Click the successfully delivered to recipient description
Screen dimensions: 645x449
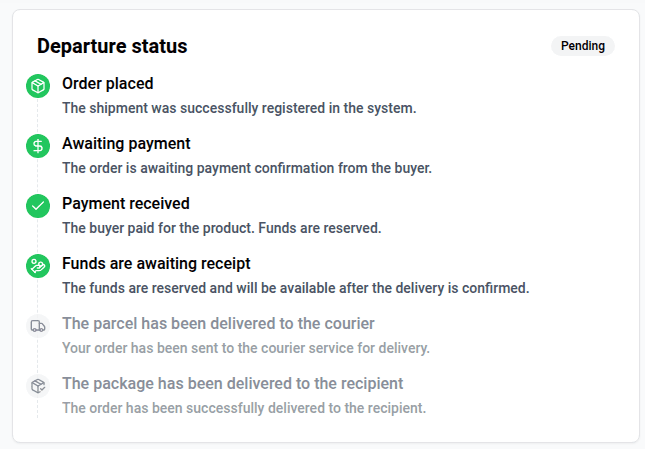(x=244, y=408)
